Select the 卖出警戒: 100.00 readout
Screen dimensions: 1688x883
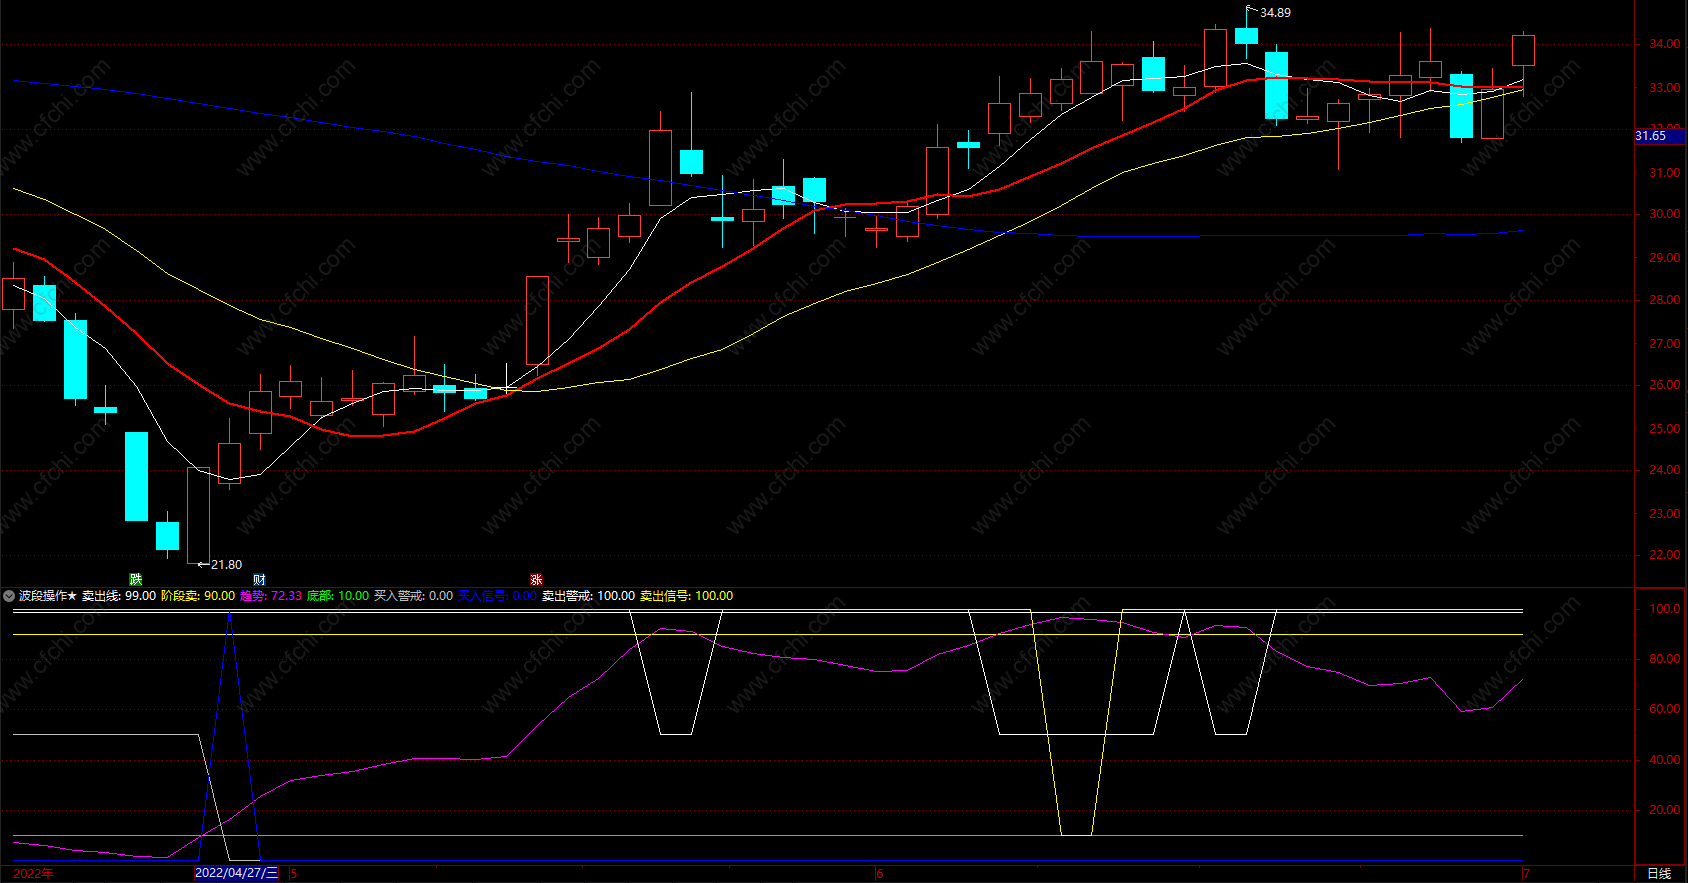point(588,596)
